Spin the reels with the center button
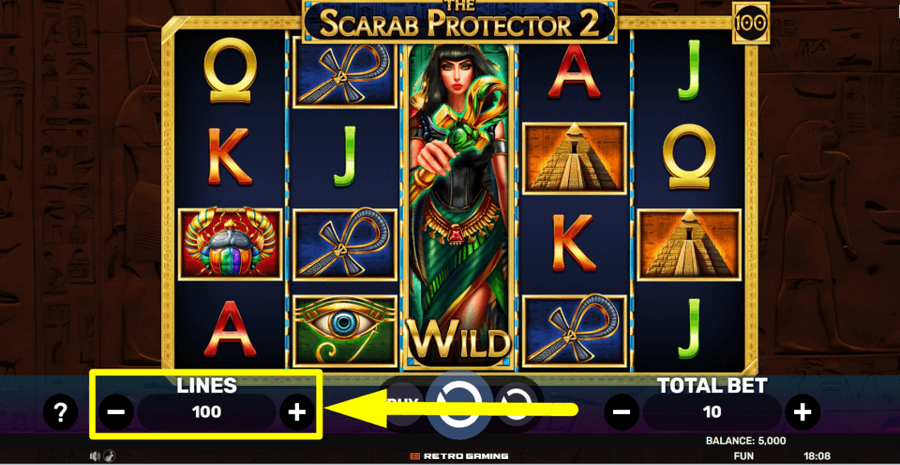 tap(459, 405)
